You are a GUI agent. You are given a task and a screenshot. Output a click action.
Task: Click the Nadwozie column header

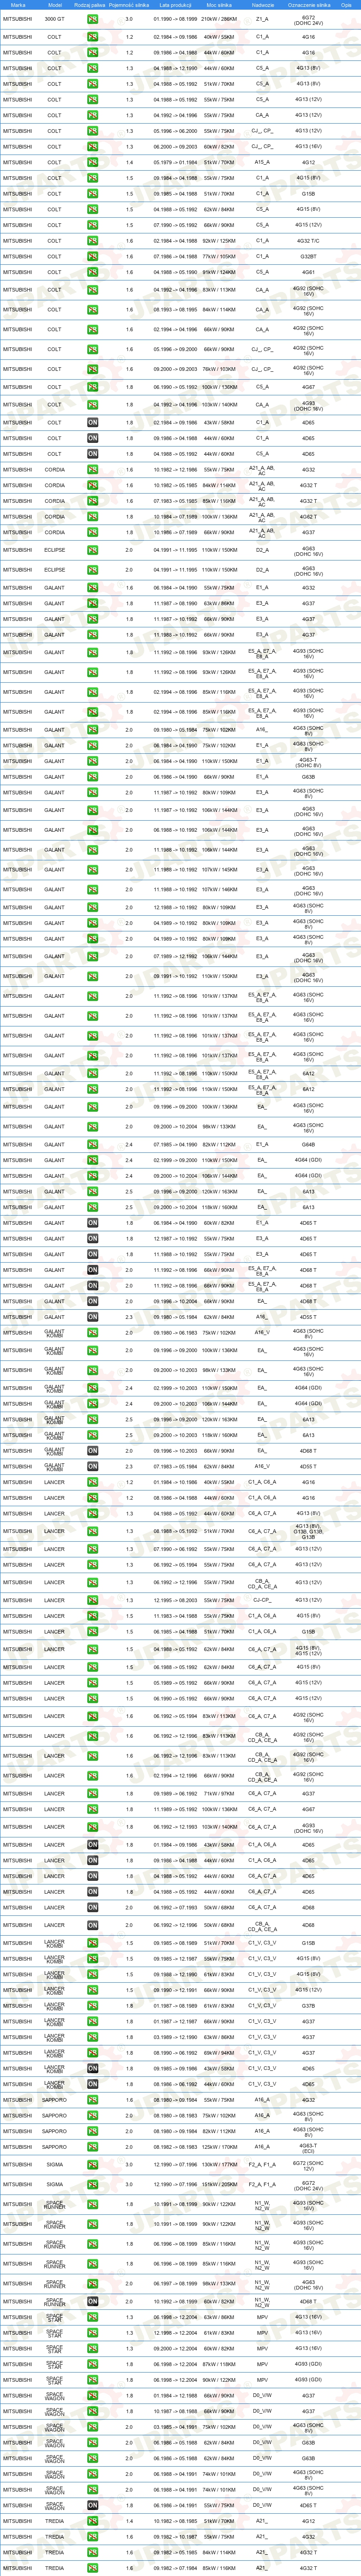click(x=262, y=5)
